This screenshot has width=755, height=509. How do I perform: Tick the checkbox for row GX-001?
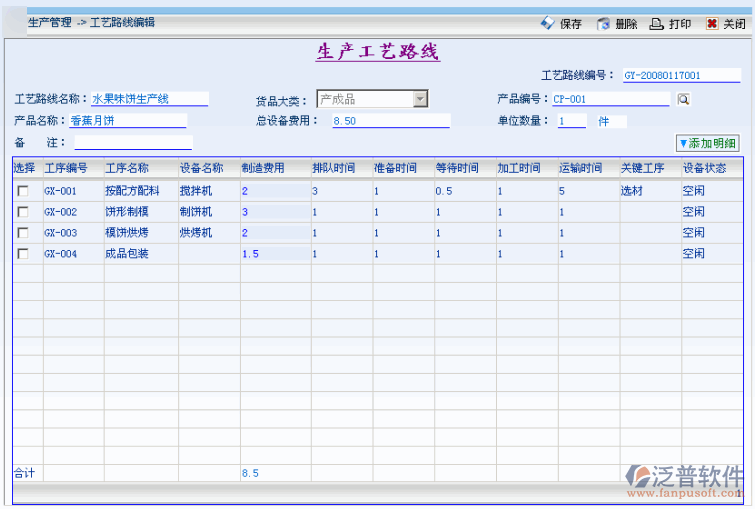22,191
